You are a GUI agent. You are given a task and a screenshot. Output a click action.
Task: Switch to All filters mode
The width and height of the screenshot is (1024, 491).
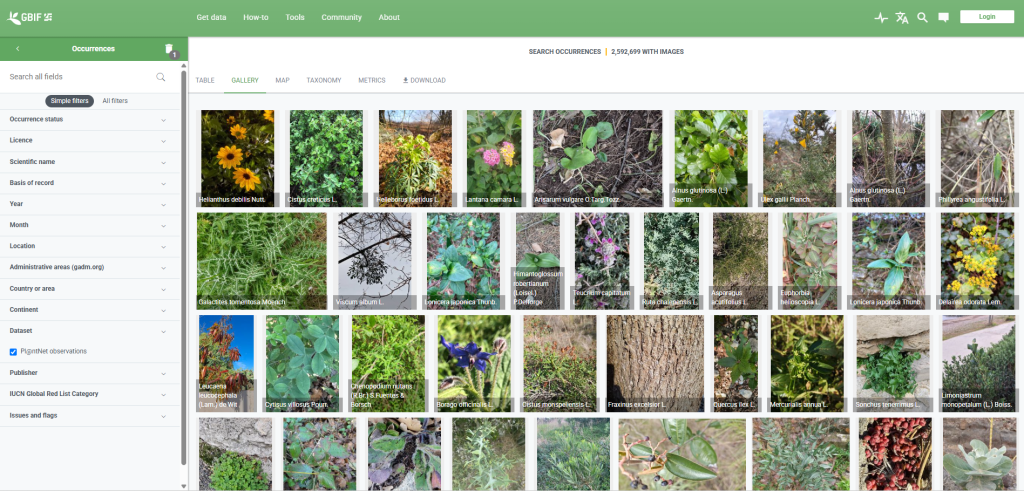pos(115,101)
